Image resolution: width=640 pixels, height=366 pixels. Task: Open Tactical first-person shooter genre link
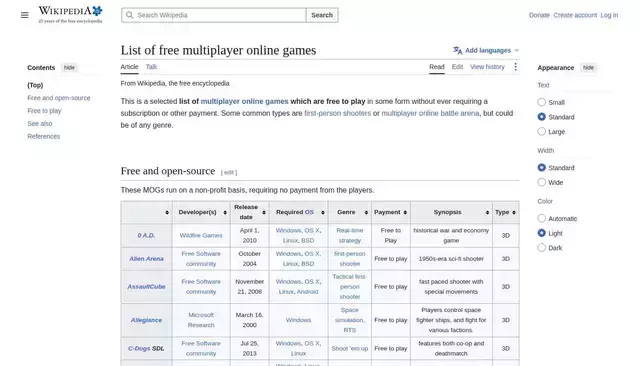[x=350, y=286]
